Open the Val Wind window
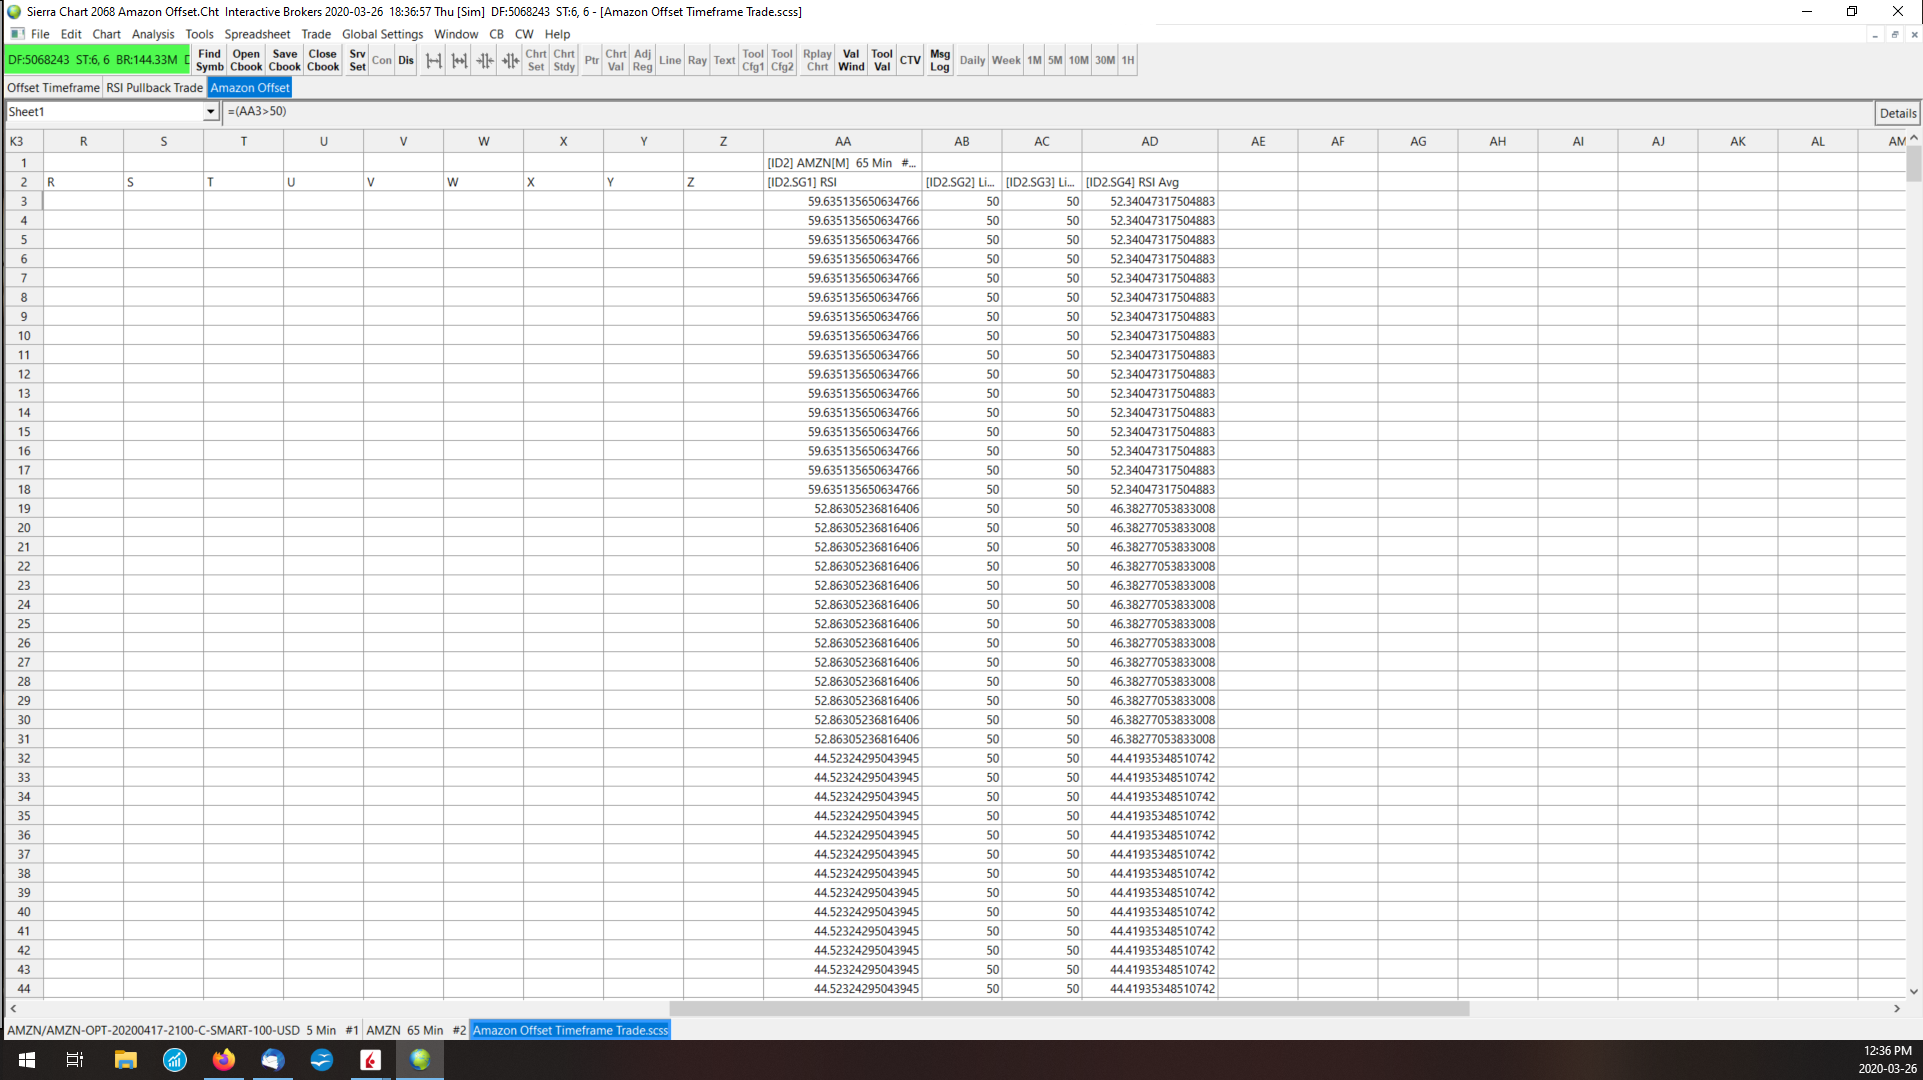The height and width of the screenshot is (1080, 1923). pos(850,60)
